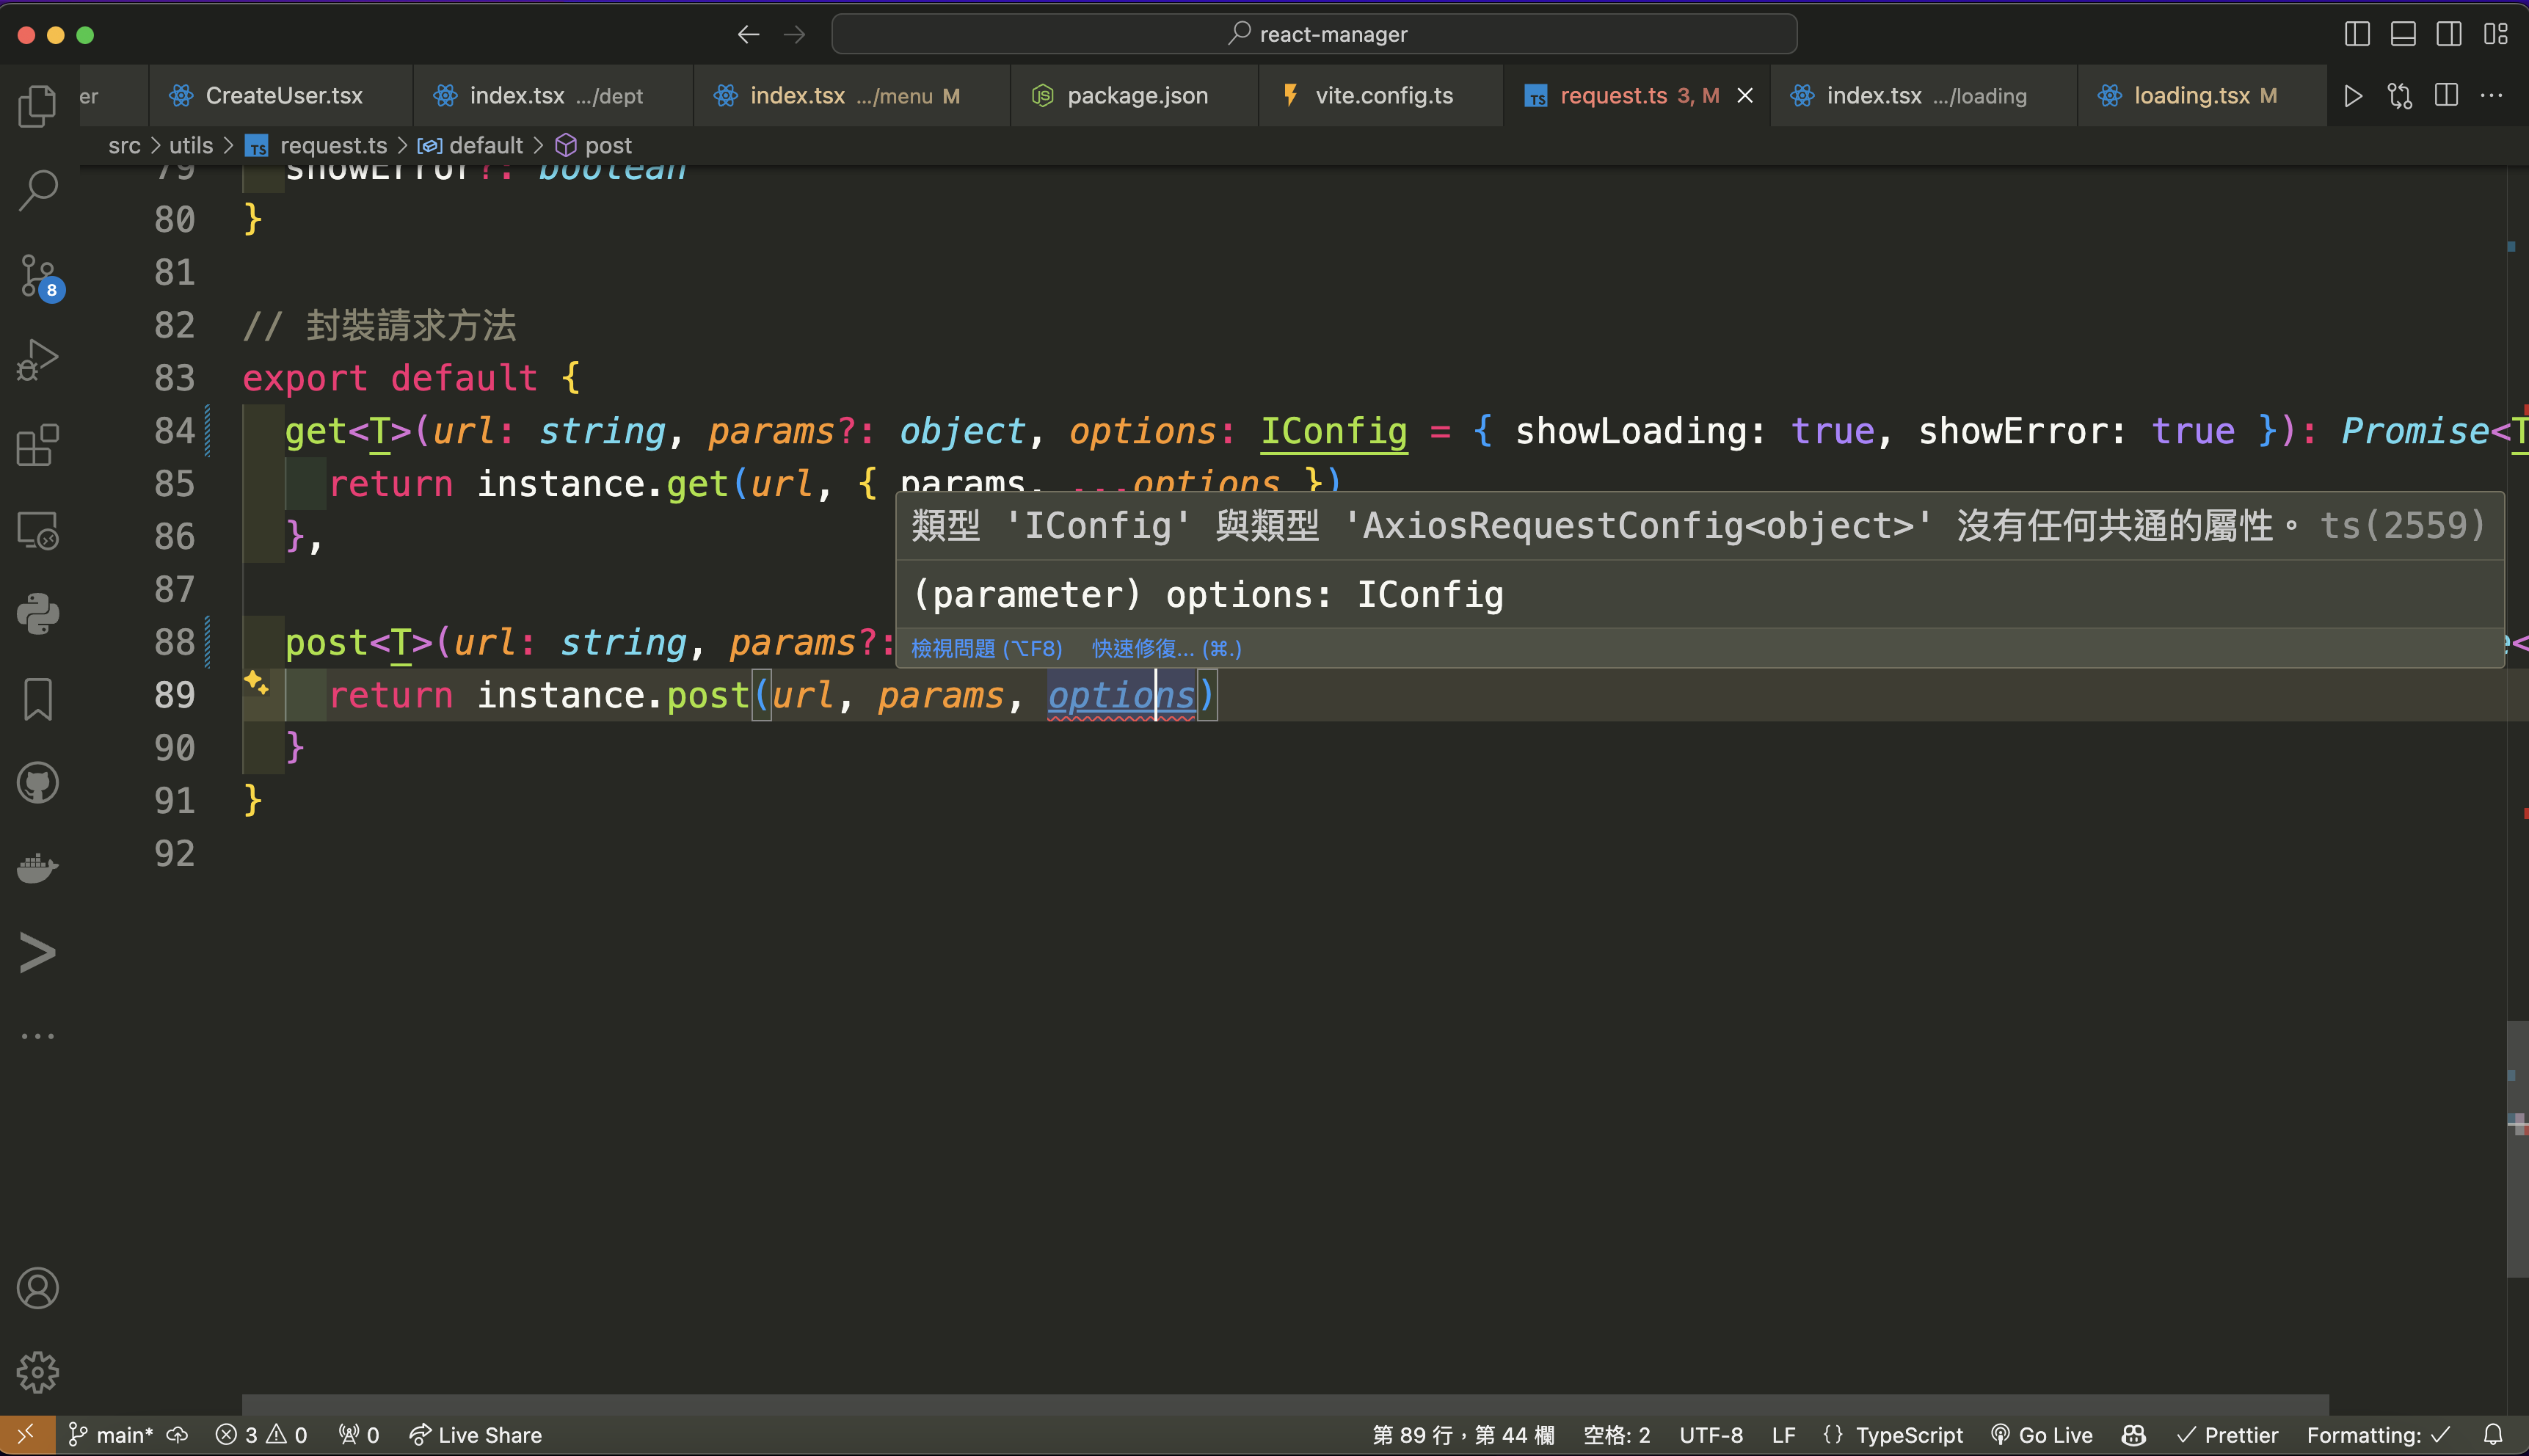
Task: Click the react-manager command center search
Action: pyautogui.click(x=1314, y=34)
